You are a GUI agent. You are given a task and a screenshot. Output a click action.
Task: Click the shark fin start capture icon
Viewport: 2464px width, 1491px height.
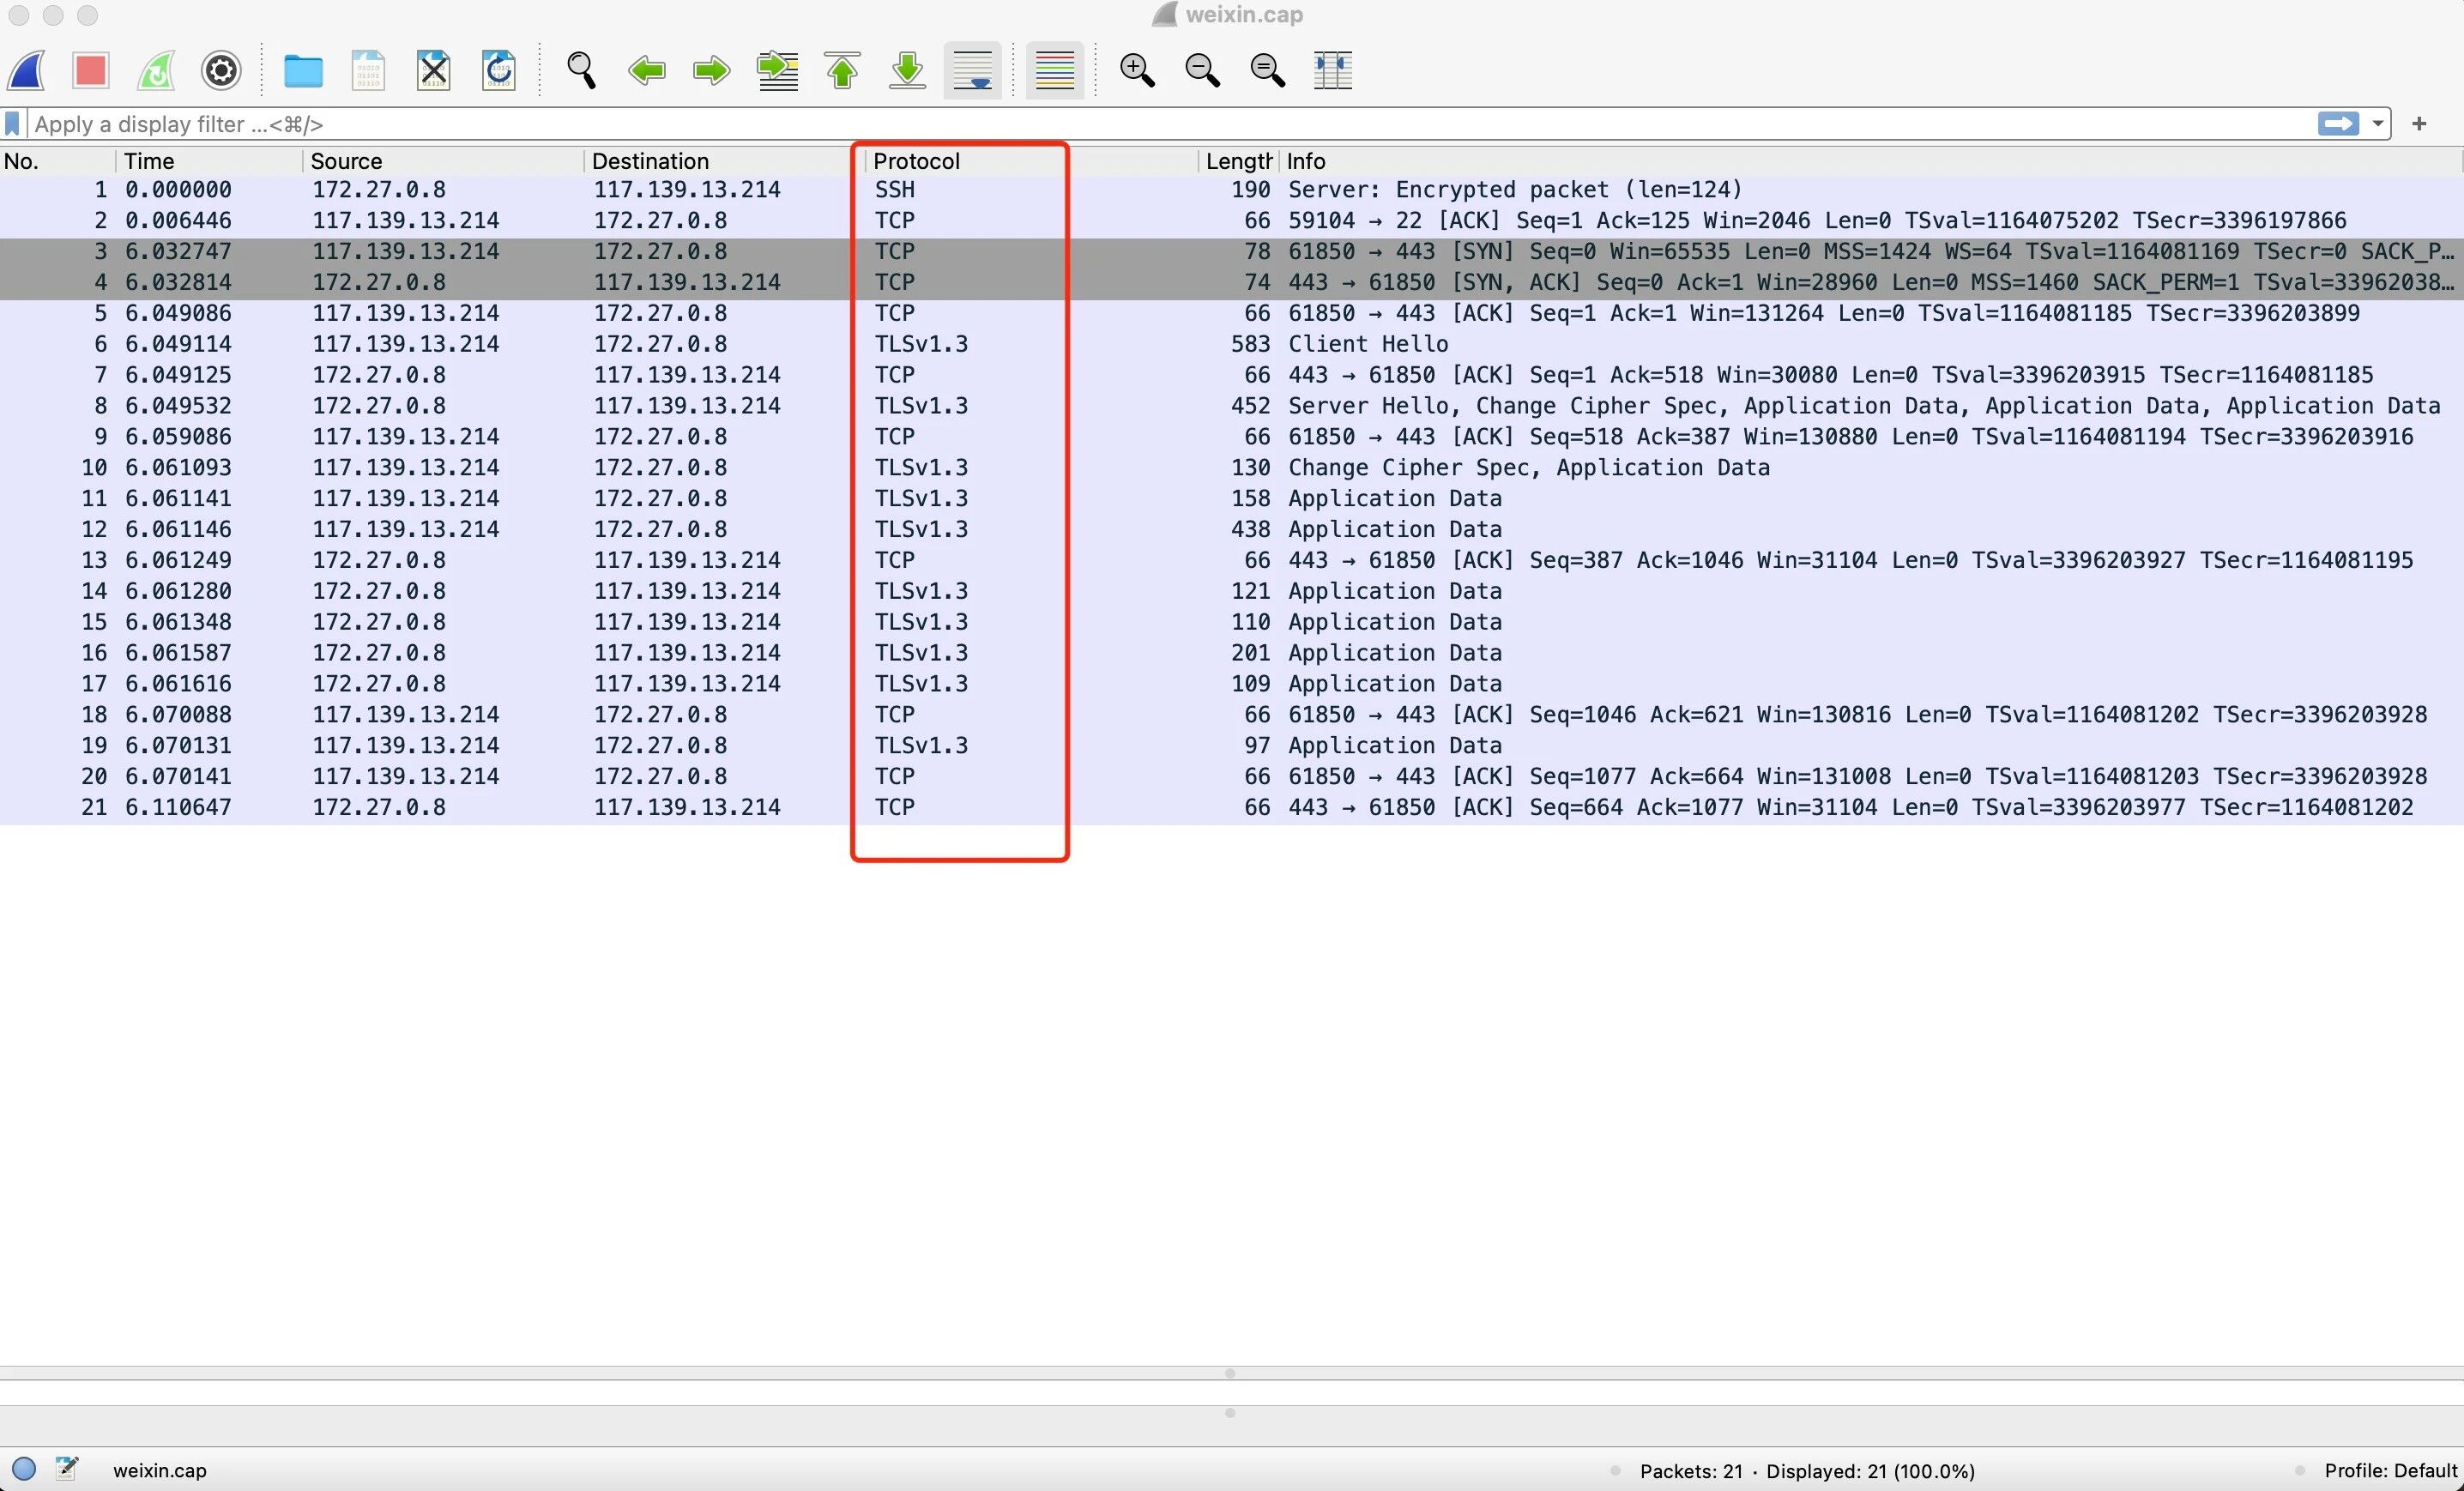(27, 71)
